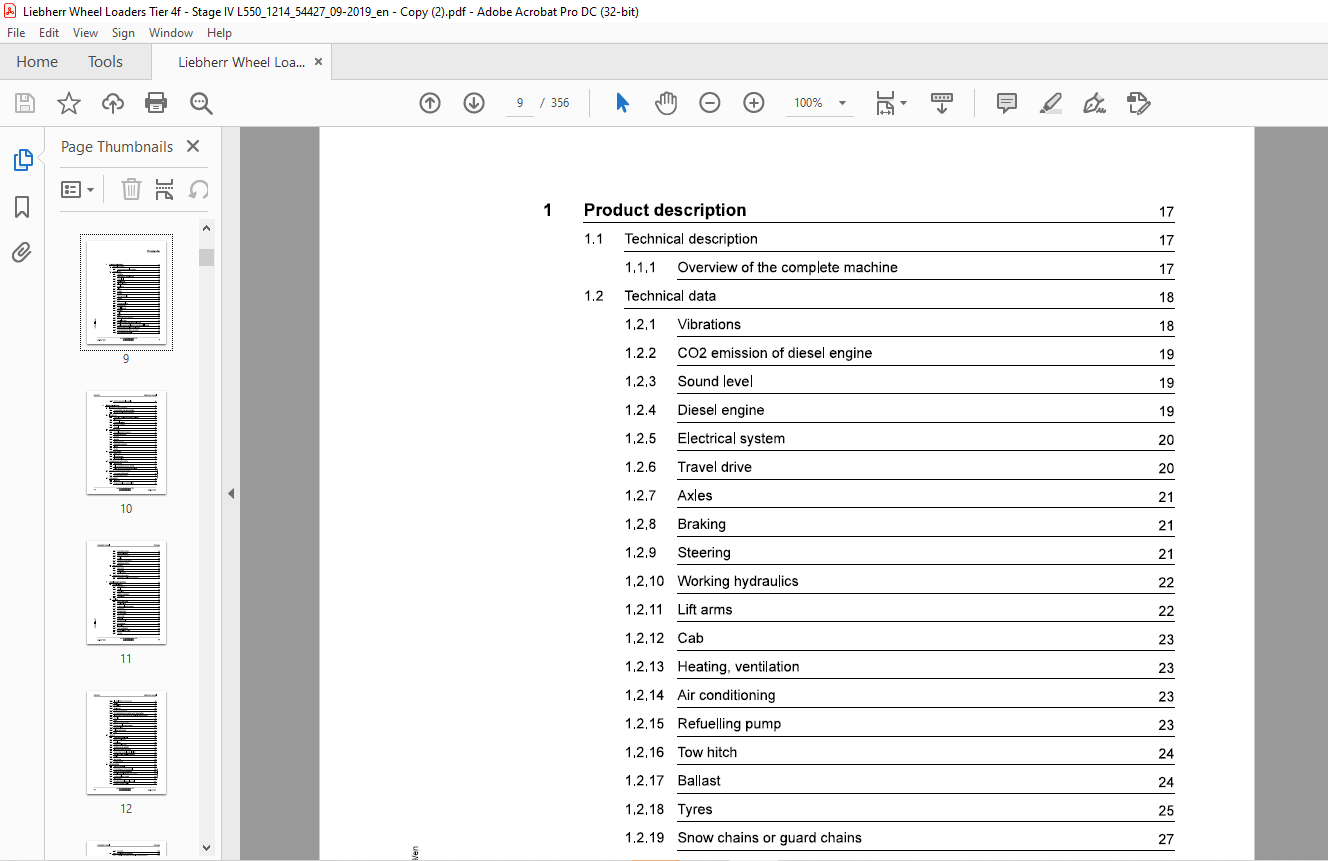Switch to the Home tab
This screenshot has width=1328, height=861.
coord(37,62)
